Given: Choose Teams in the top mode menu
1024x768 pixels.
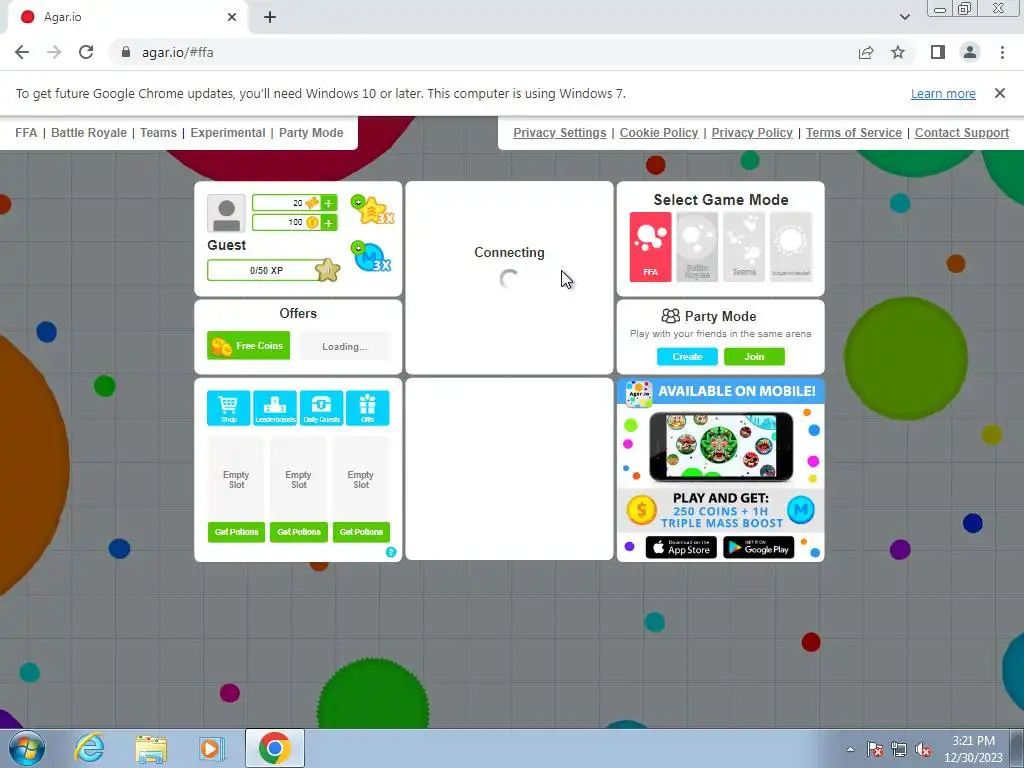Looking at the screenshot, I should (158, 133).
